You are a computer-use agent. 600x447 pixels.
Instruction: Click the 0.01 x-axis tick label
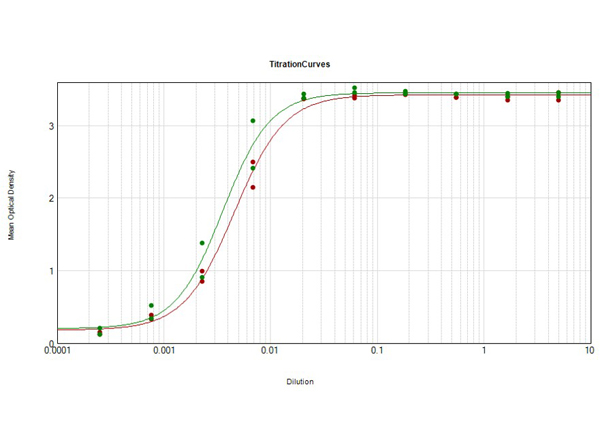(269, 351)
